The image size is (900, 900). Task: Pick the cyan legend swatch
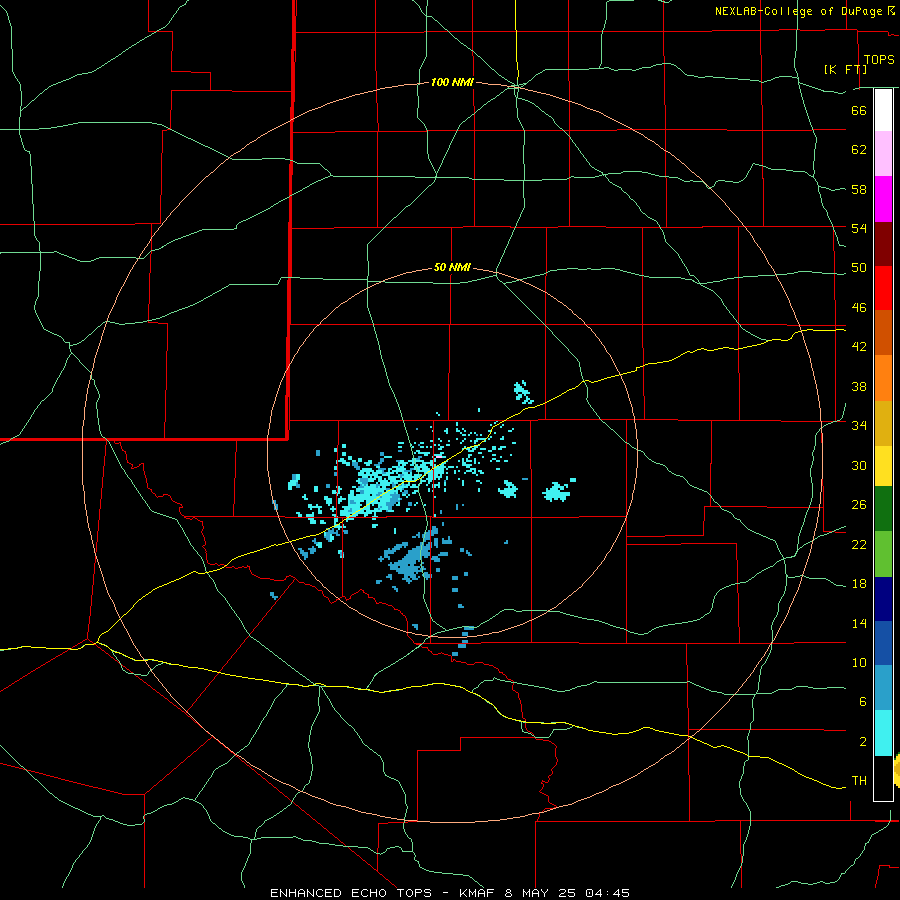[x=883, y=733]
